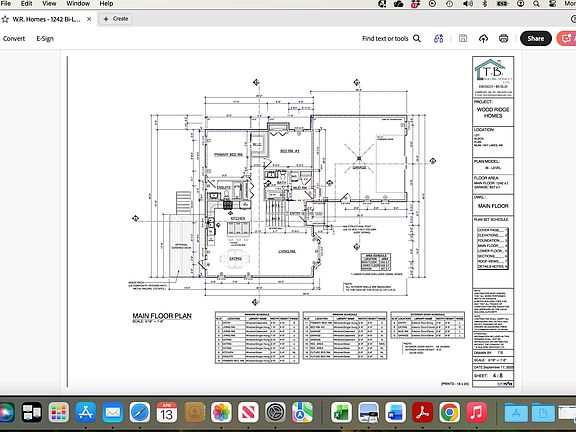Click the upload to cloud icon
This screenshot has width=576, height=432.
[x=483, y=38]
